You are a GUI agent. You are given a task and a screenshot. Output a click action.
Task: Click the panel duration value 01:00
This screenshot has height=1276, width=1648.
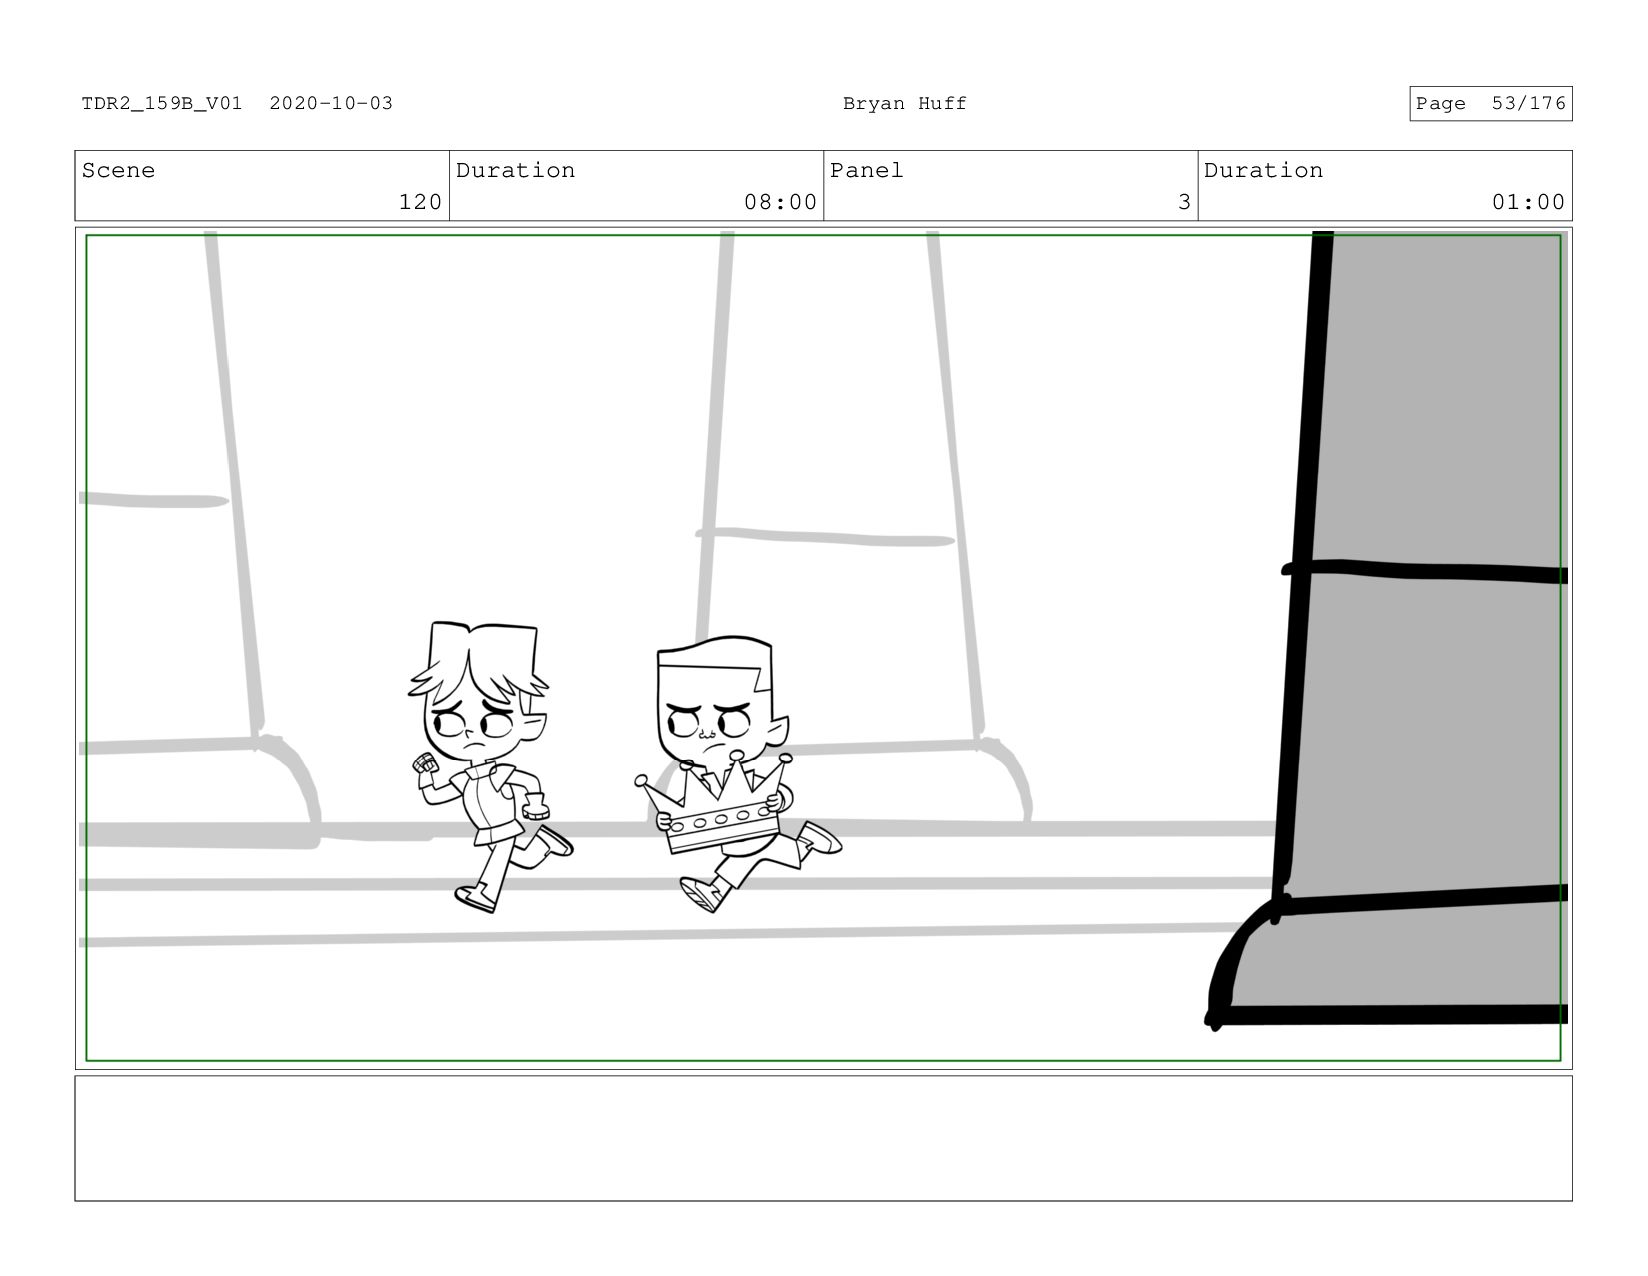click(x=1528, y=202)
